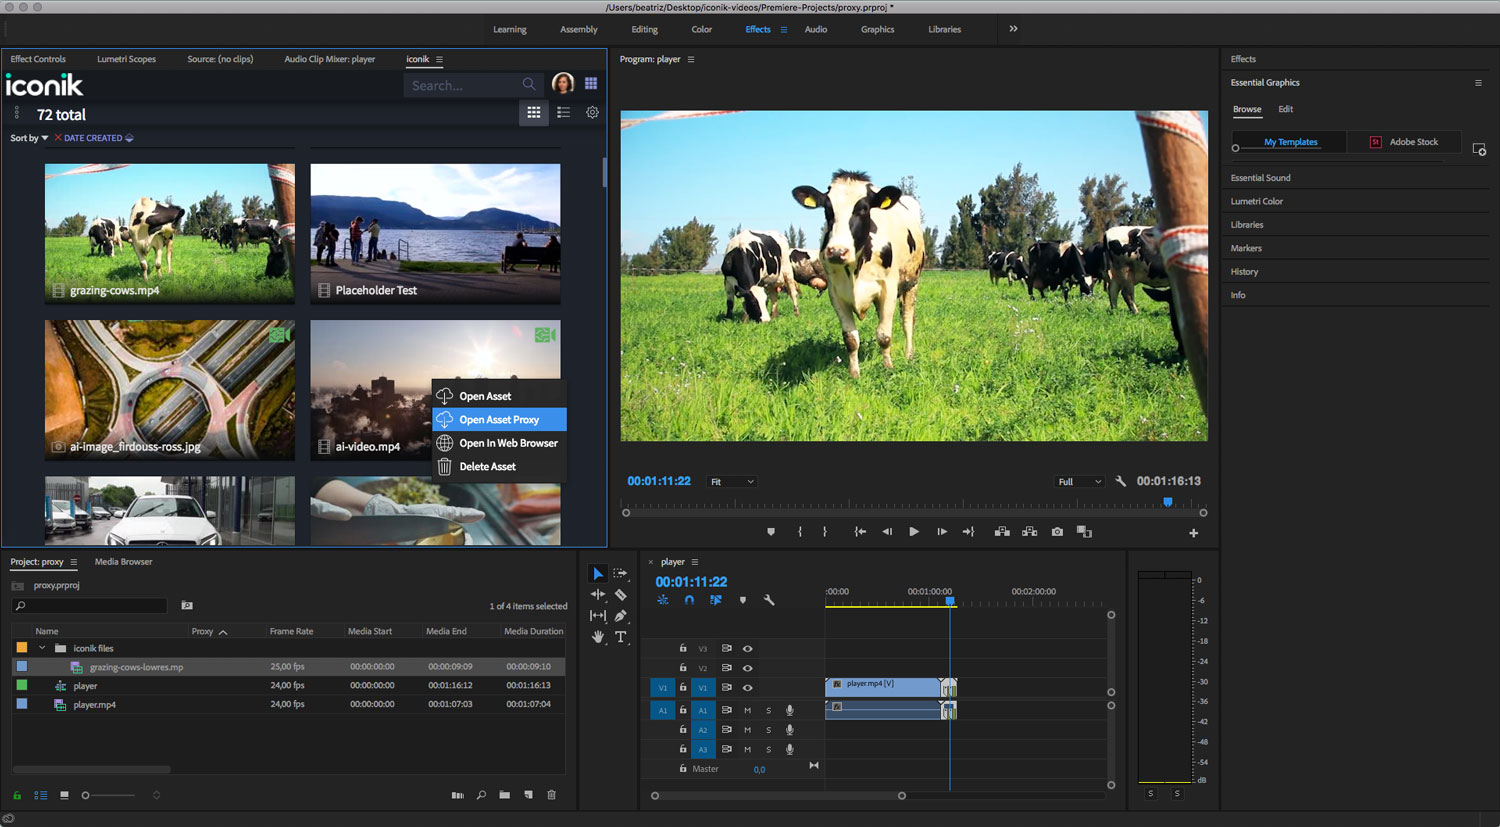Screen dimensions: 1500x827
Task: Select the Type tool
Action: pos(620,637)
